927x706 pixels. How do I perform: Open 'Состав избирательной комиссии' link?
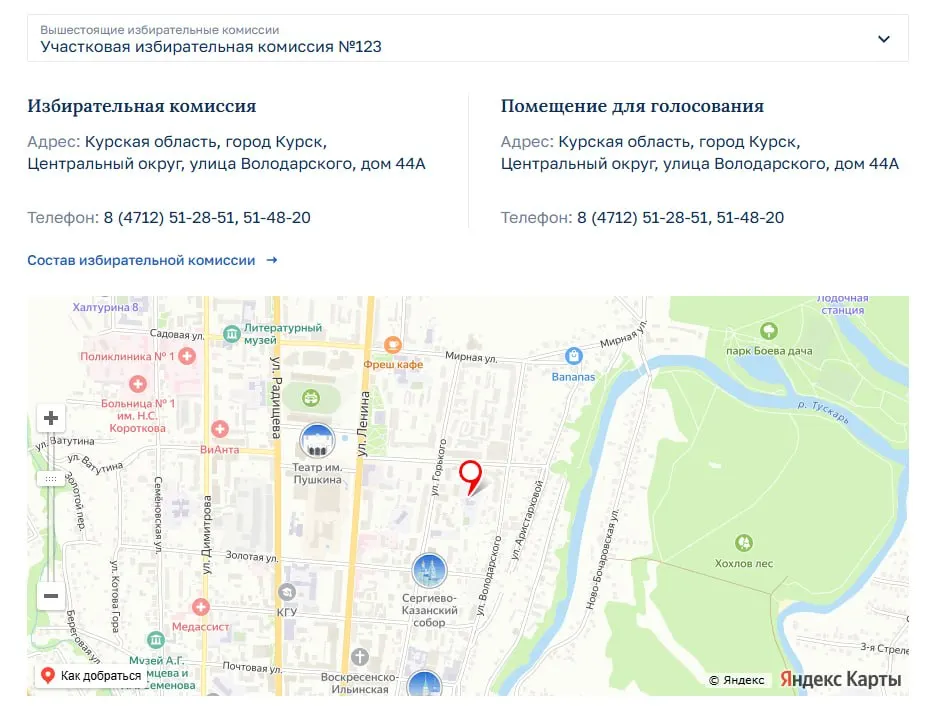(153, 260)
